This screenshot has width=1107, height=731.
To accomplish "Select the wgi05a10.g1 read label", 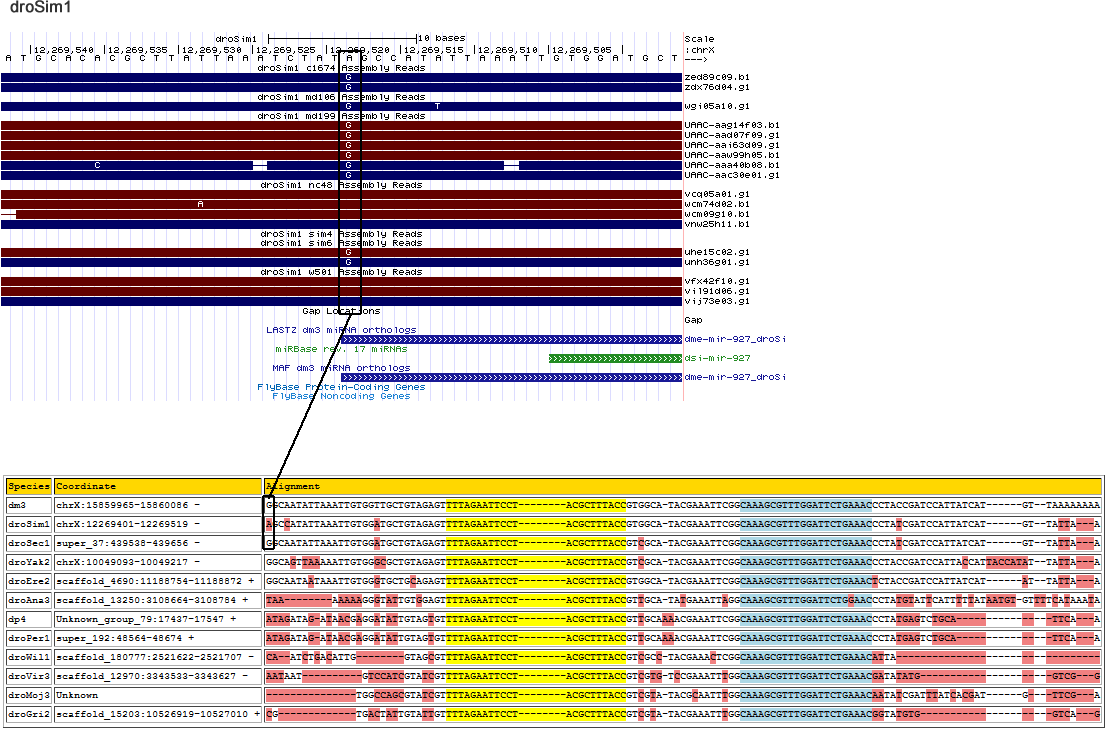I will [x=716, y=106].
